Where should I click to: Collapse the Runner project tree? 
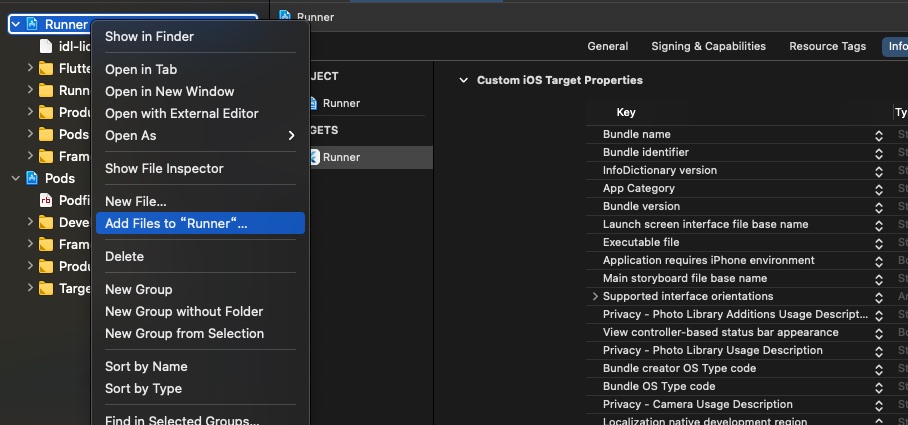pyautogui.click(x=16, y=24)
